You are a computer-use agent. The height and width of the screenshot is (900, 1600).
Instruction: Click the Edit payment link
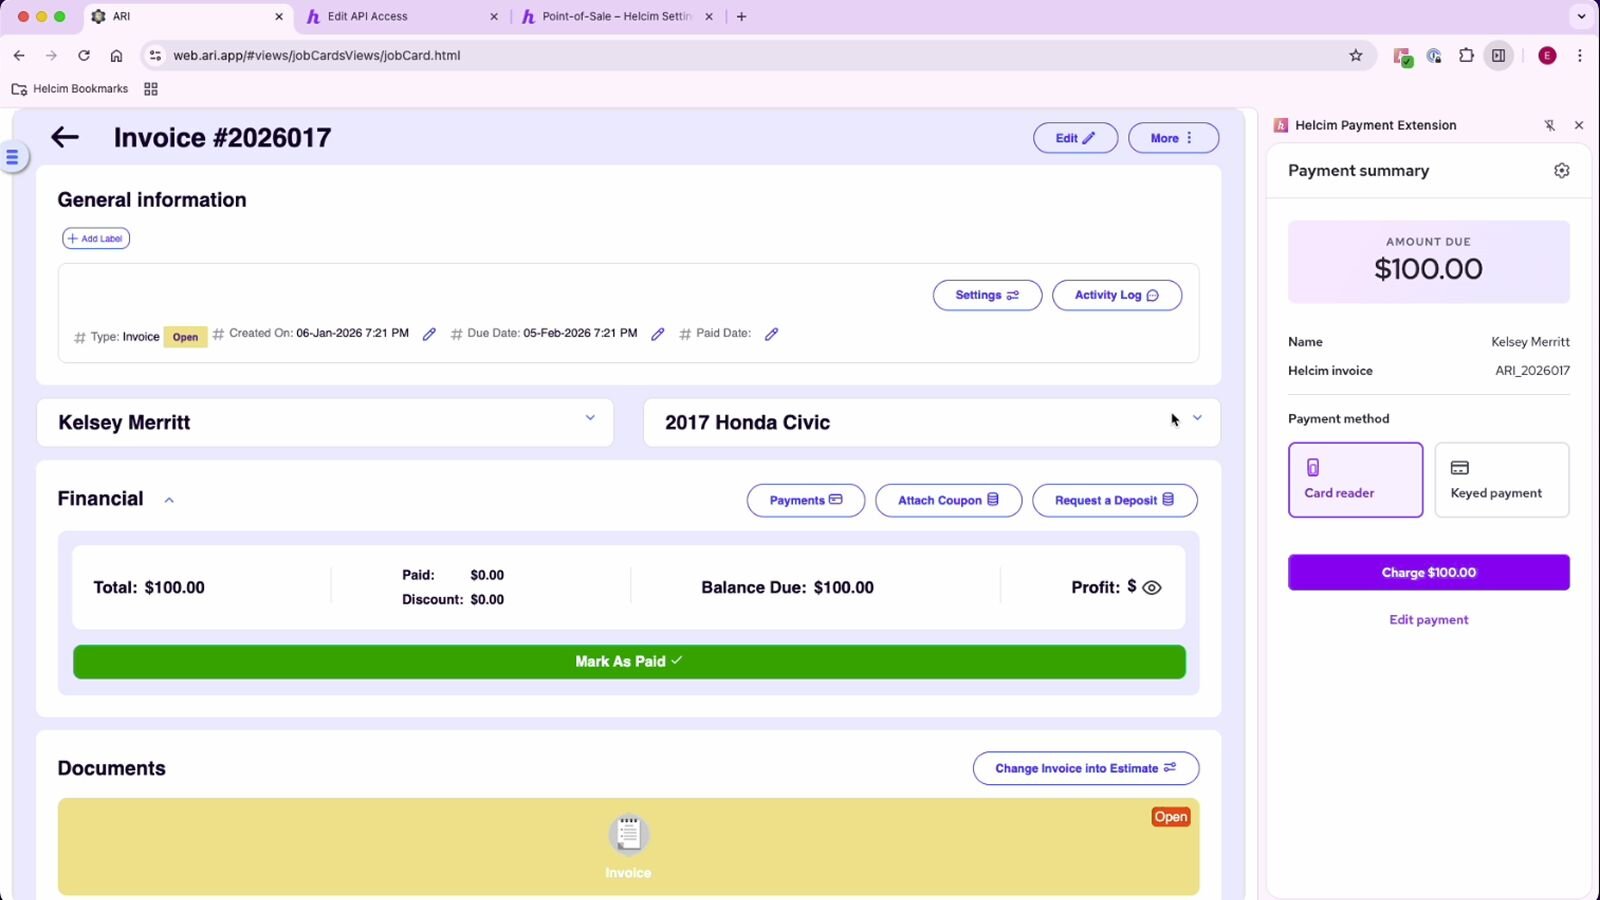[1428, 620]
